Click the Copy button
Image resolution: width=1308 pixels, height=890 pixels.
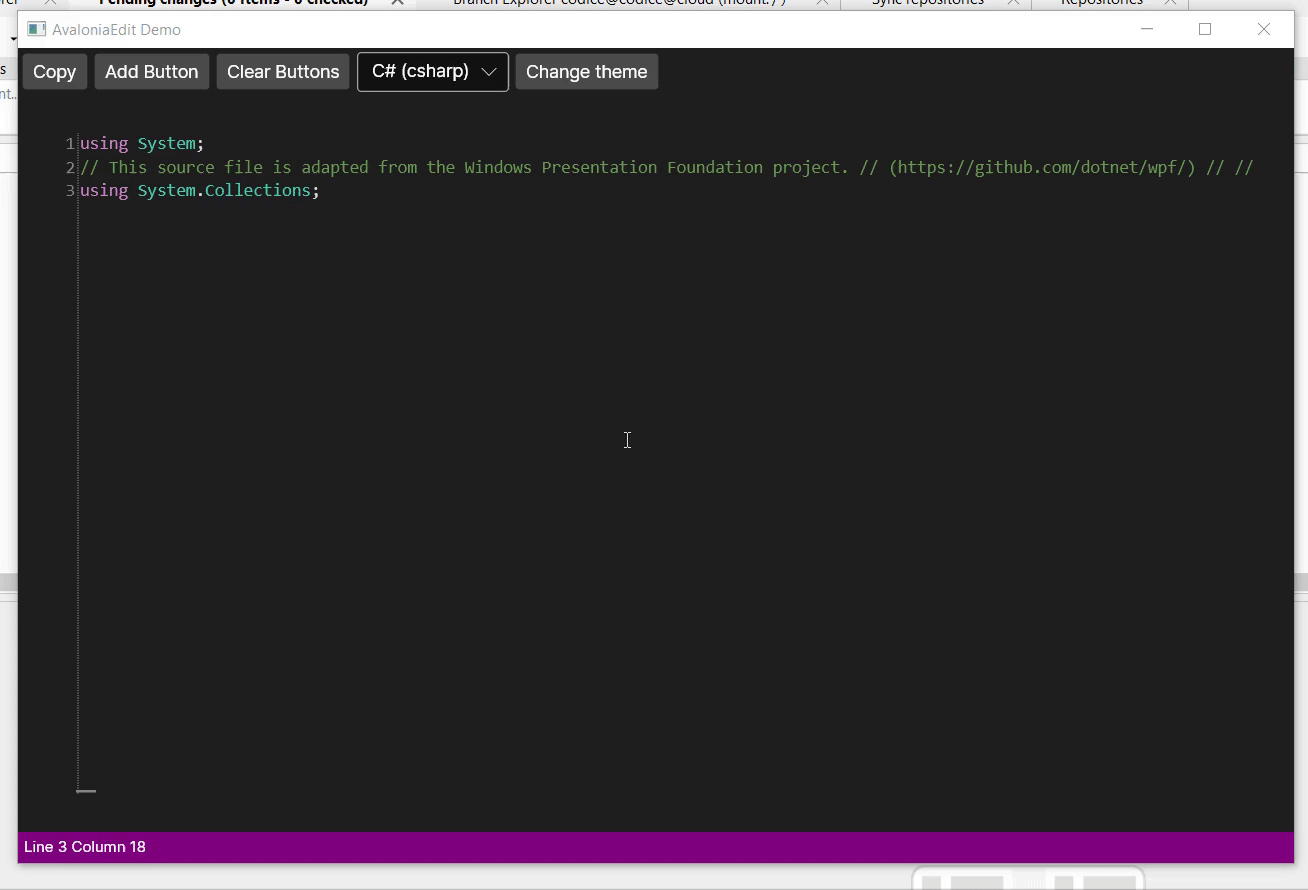[x=54, y=71]
